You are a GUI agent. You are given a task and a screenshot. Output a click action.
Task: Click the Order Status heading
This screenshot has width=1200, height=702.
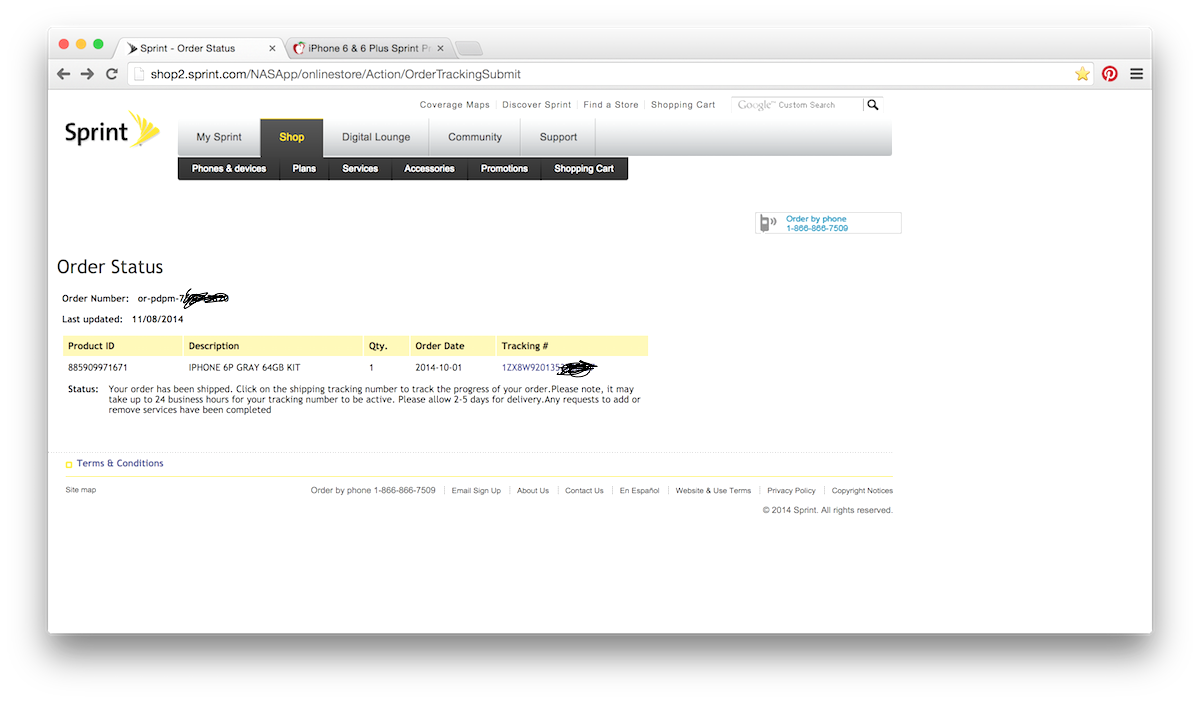pos(110,267)
